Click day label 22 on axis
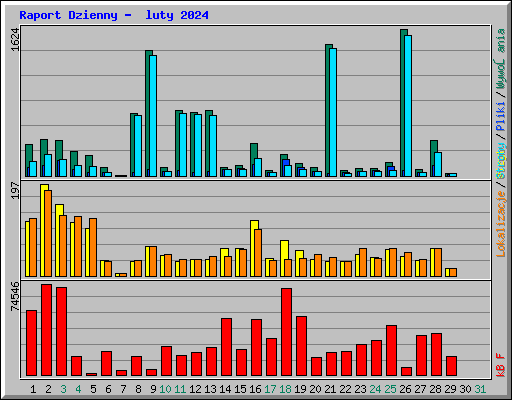Viewport: 512px width, 400px height. (x=345, y=389)
